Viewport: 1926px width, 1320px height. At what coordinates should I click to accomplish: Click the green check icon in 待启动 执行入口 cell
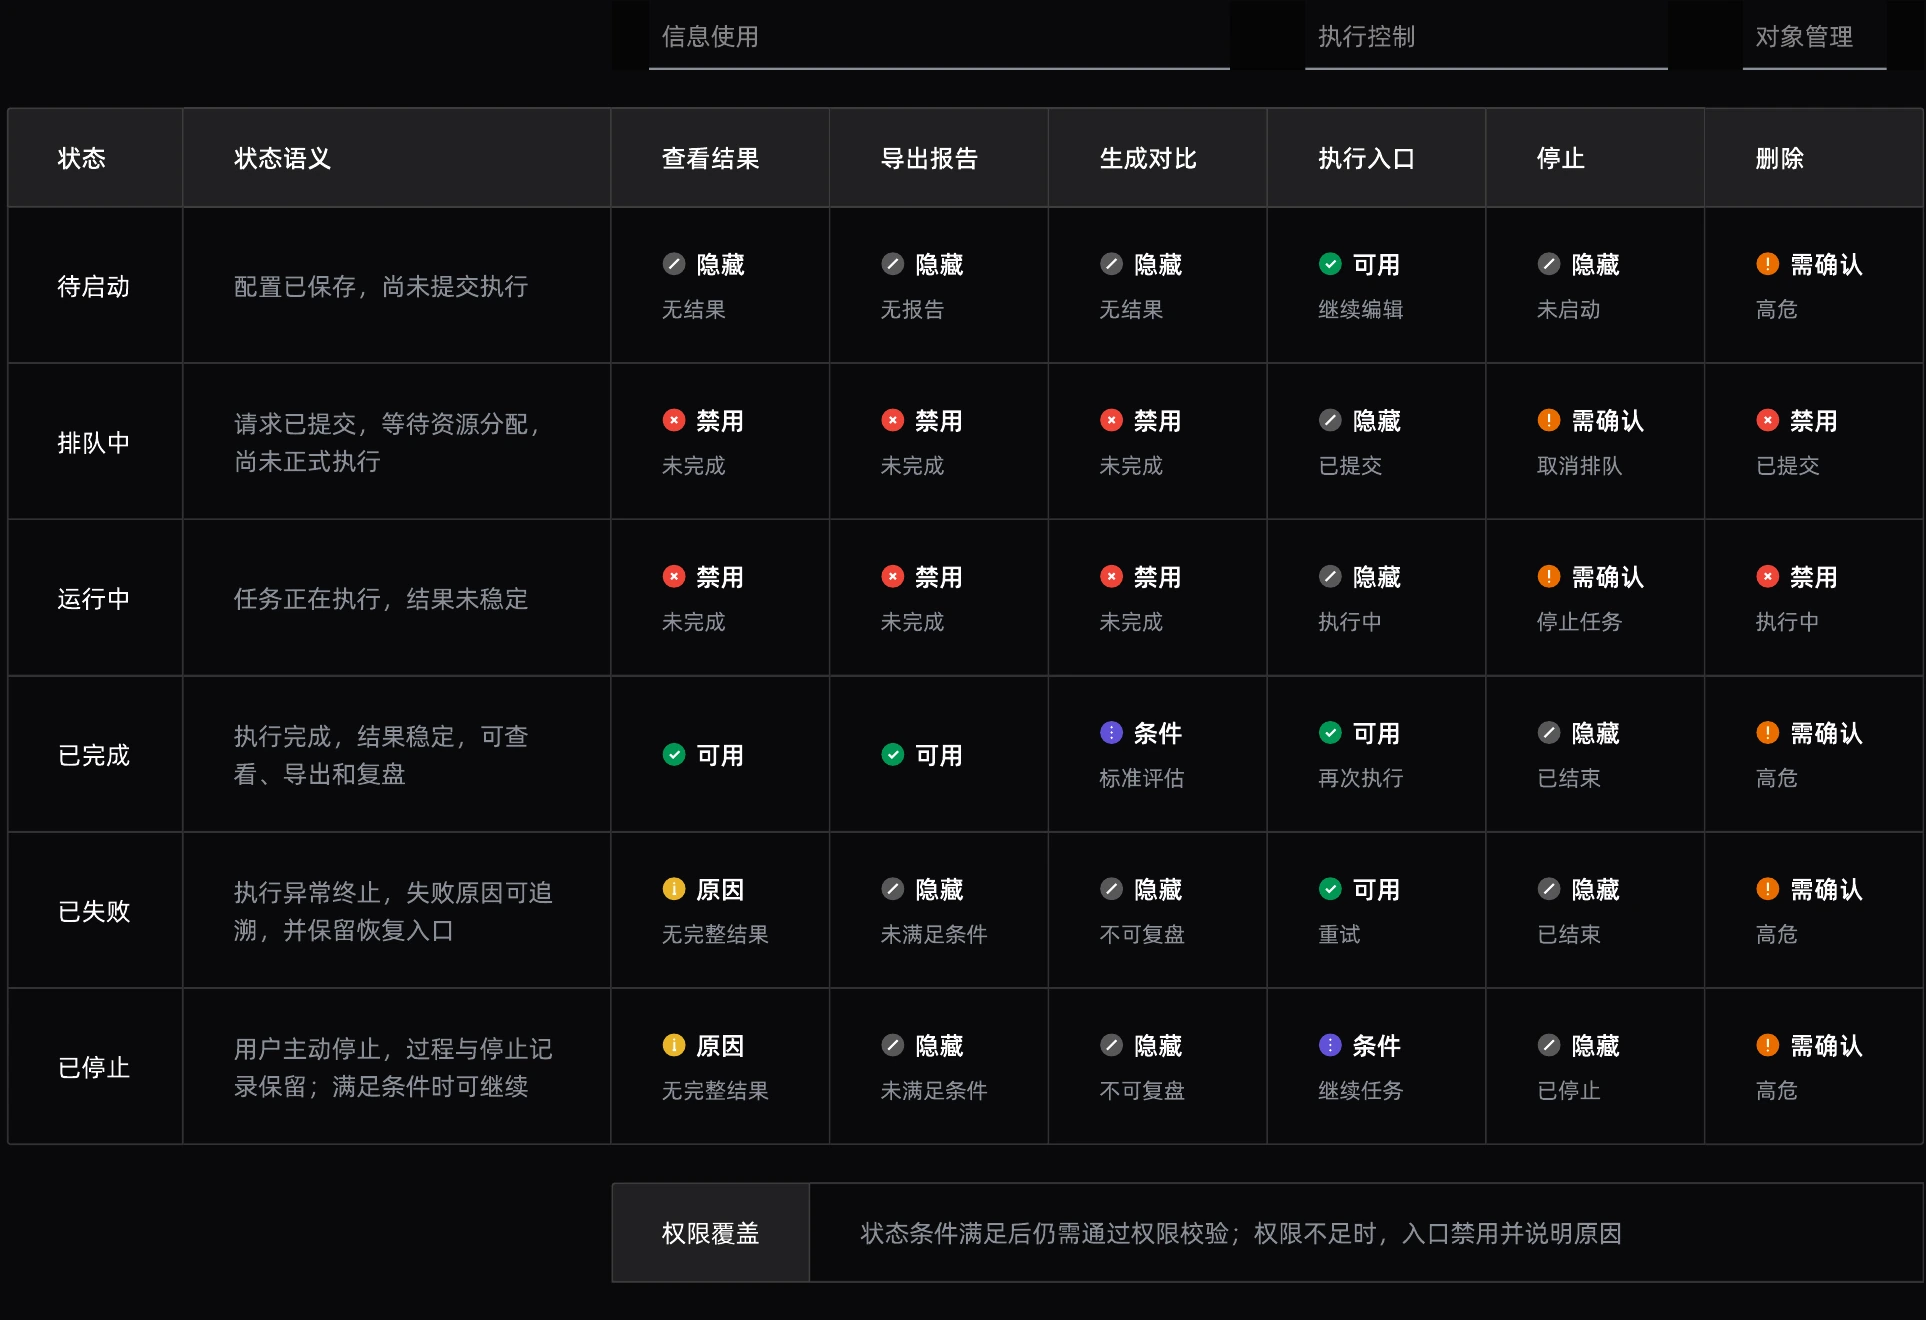coord(1330,264)
